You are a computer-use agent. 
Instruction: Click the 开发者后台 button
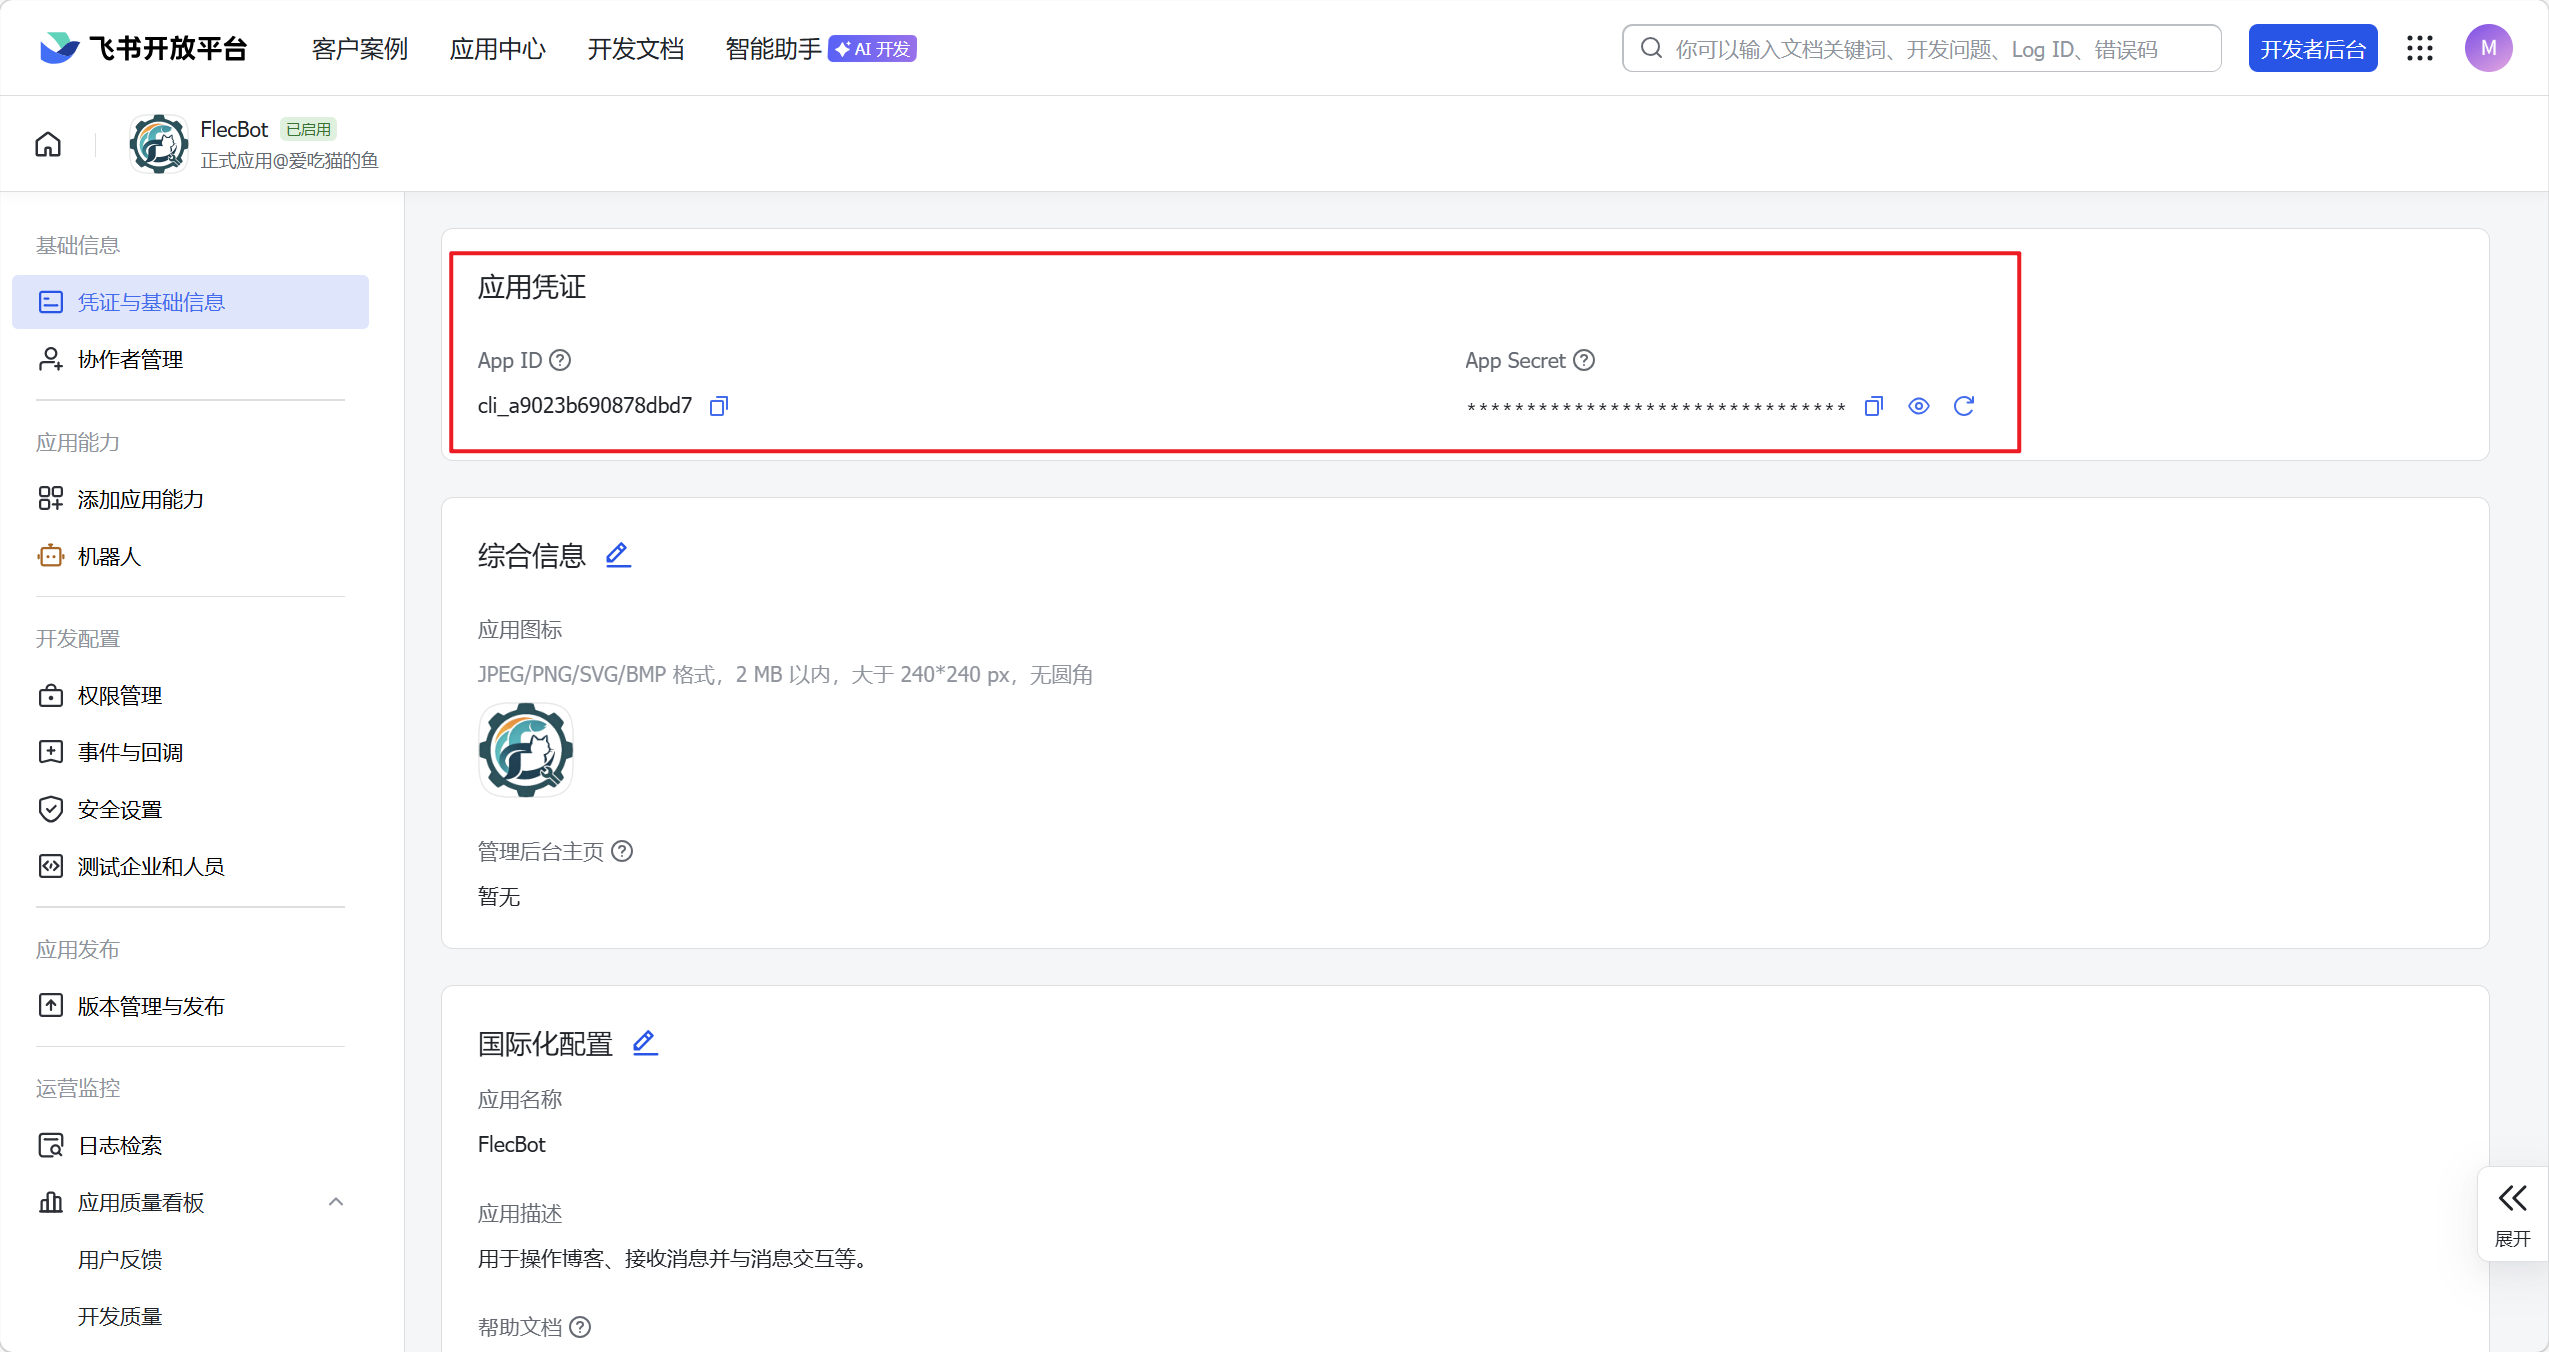pos(2313,49)
